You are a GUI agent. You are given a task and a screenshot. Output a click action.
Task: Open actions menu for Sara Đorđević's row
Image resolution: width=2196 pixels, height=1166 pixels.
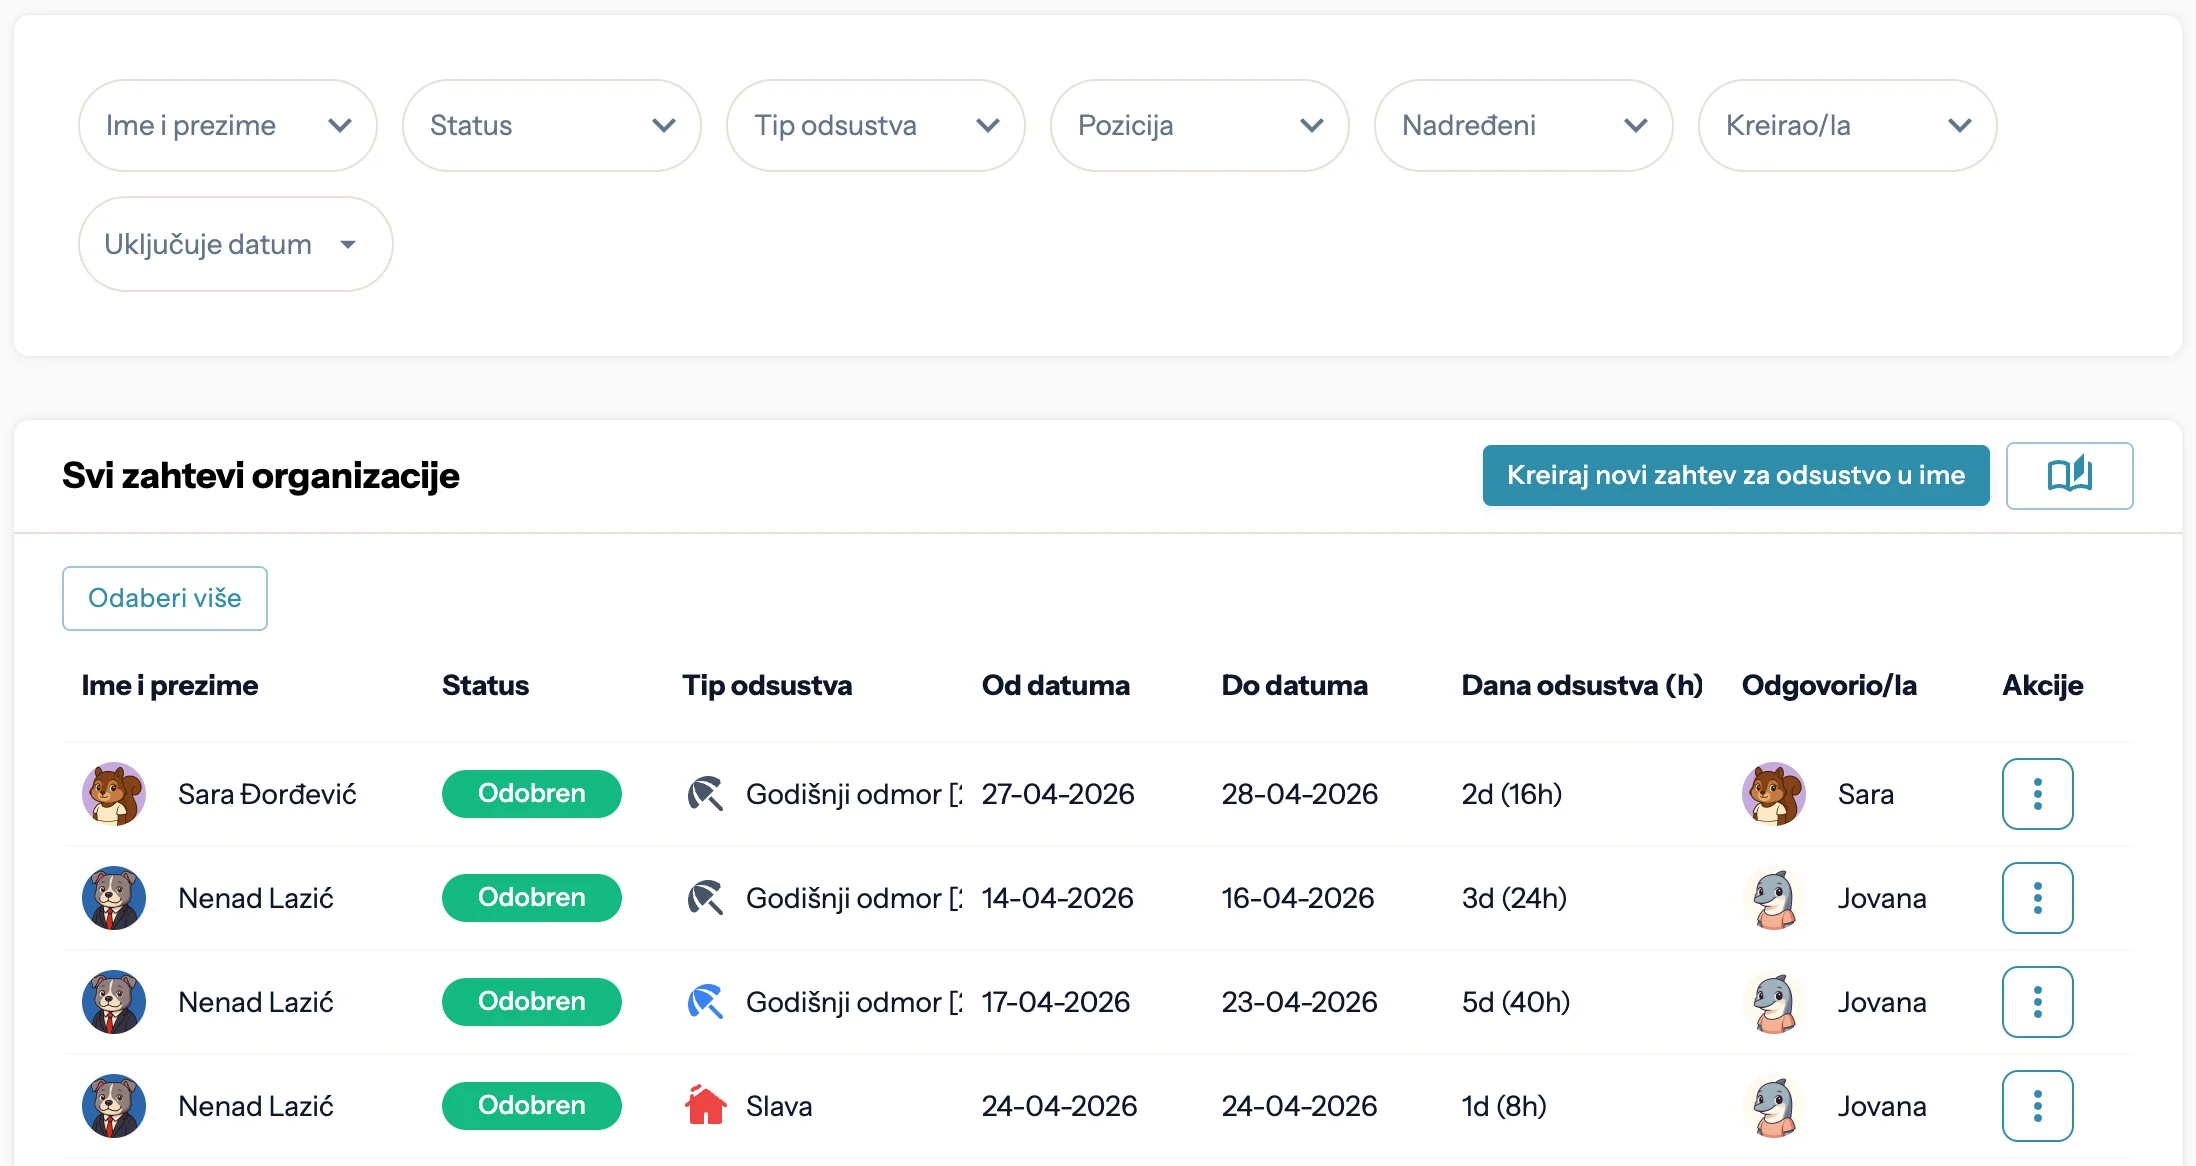2036,794
